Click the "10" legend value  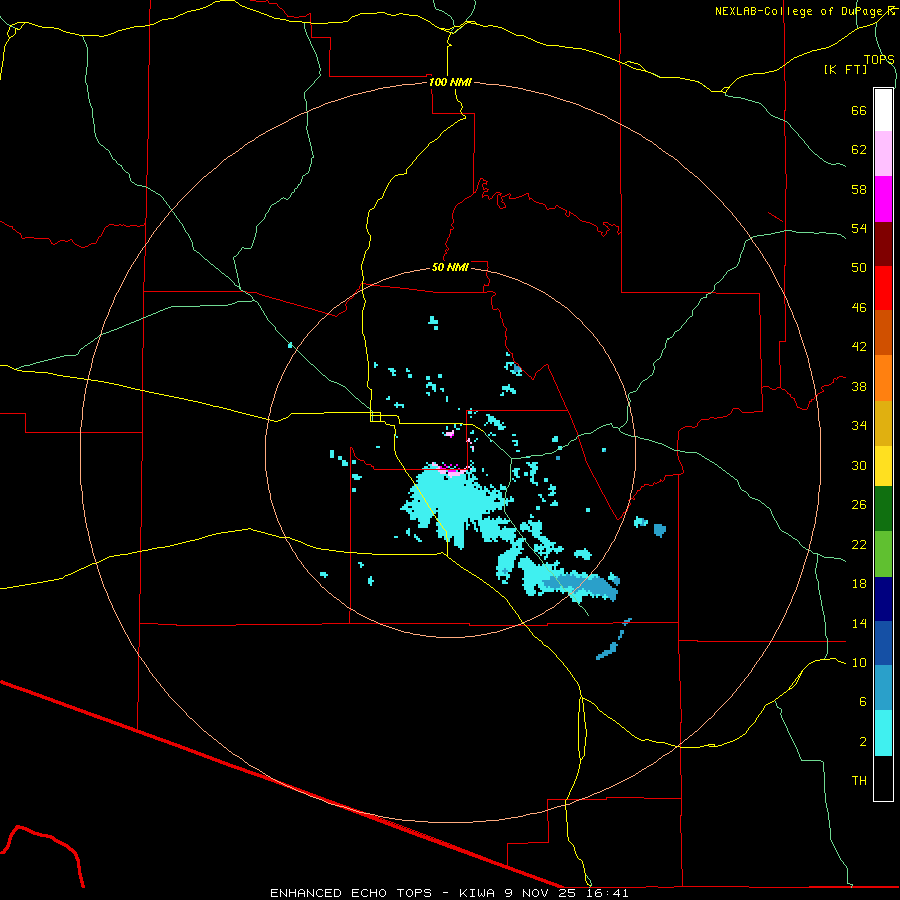point(859,662)
